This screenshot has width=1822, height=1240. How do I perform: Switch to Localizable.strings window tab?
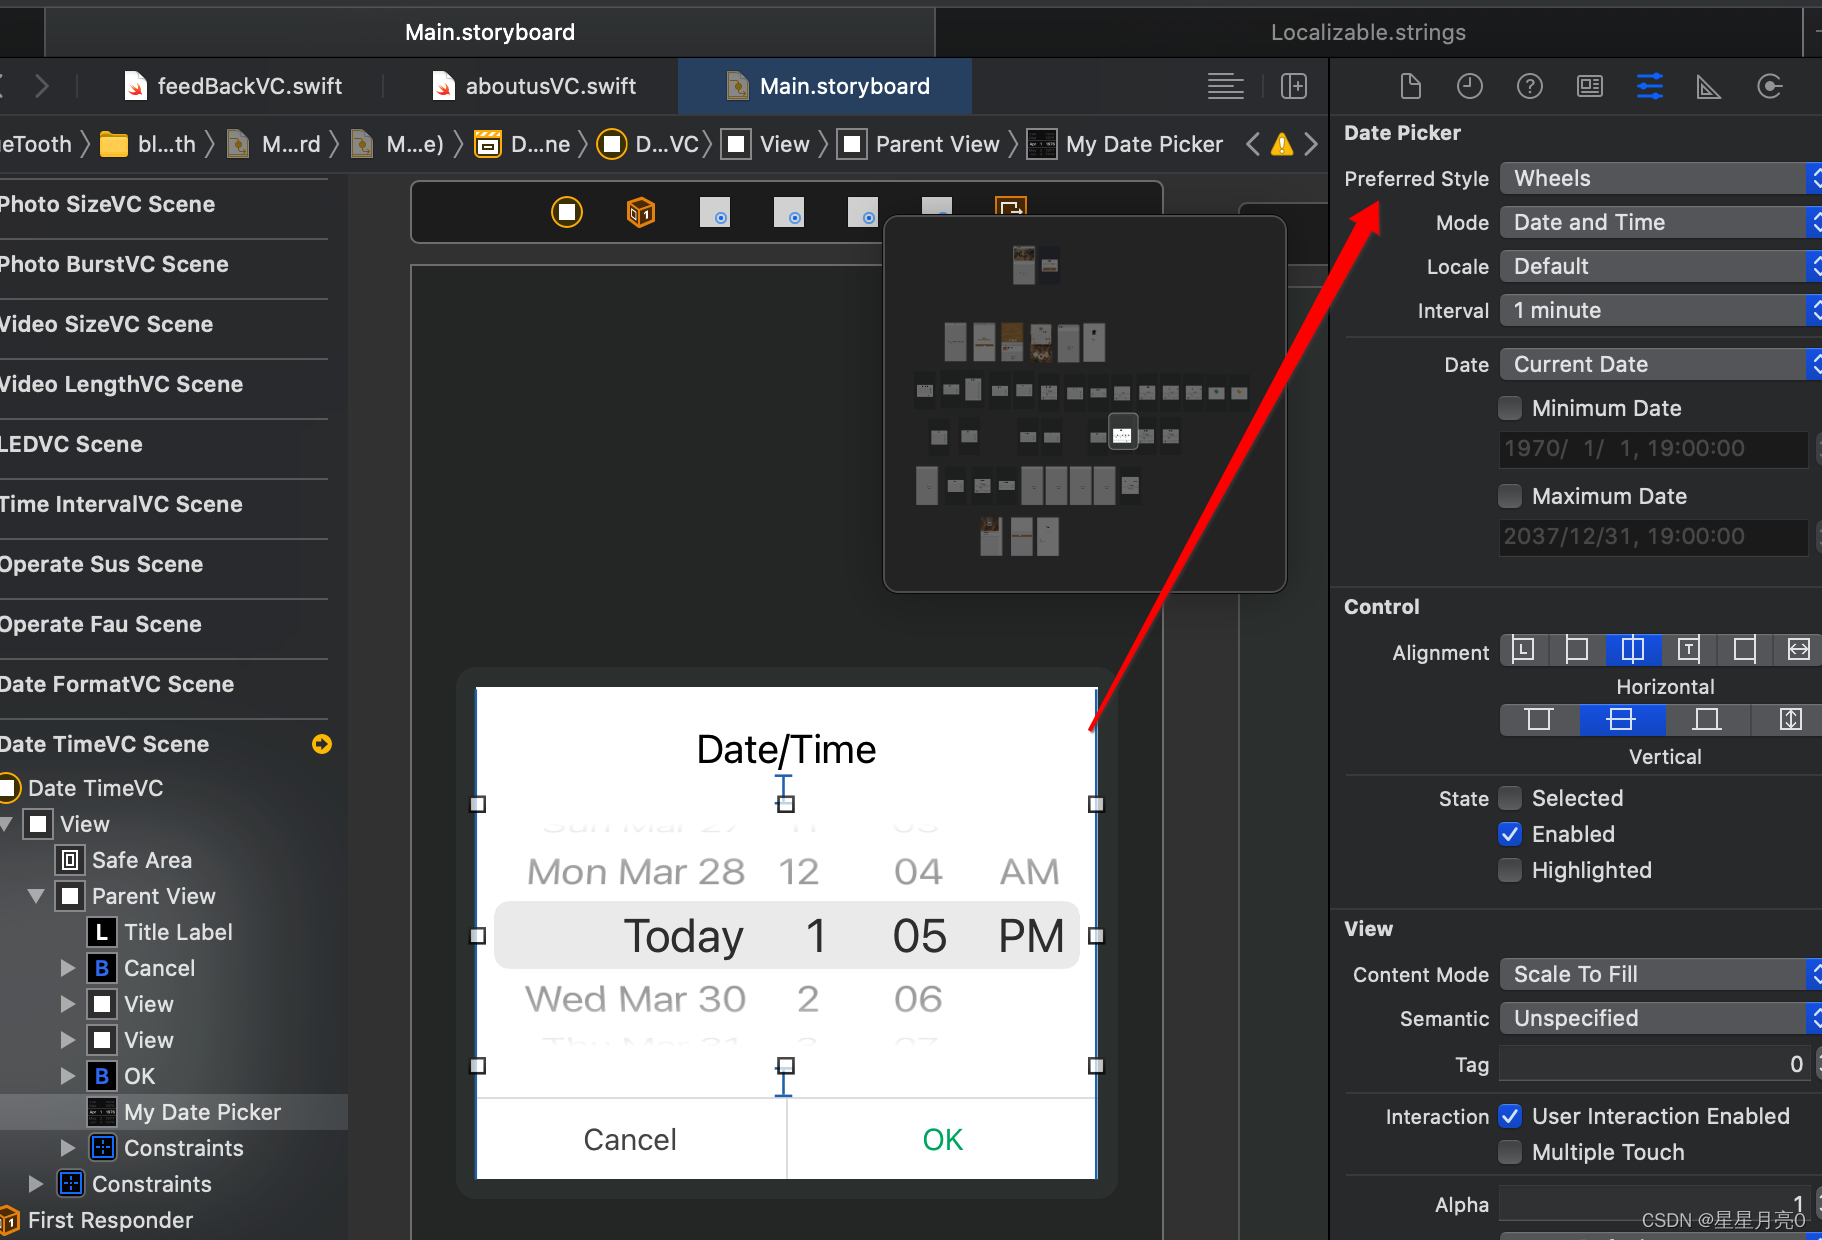click(x=1368, y=32)
